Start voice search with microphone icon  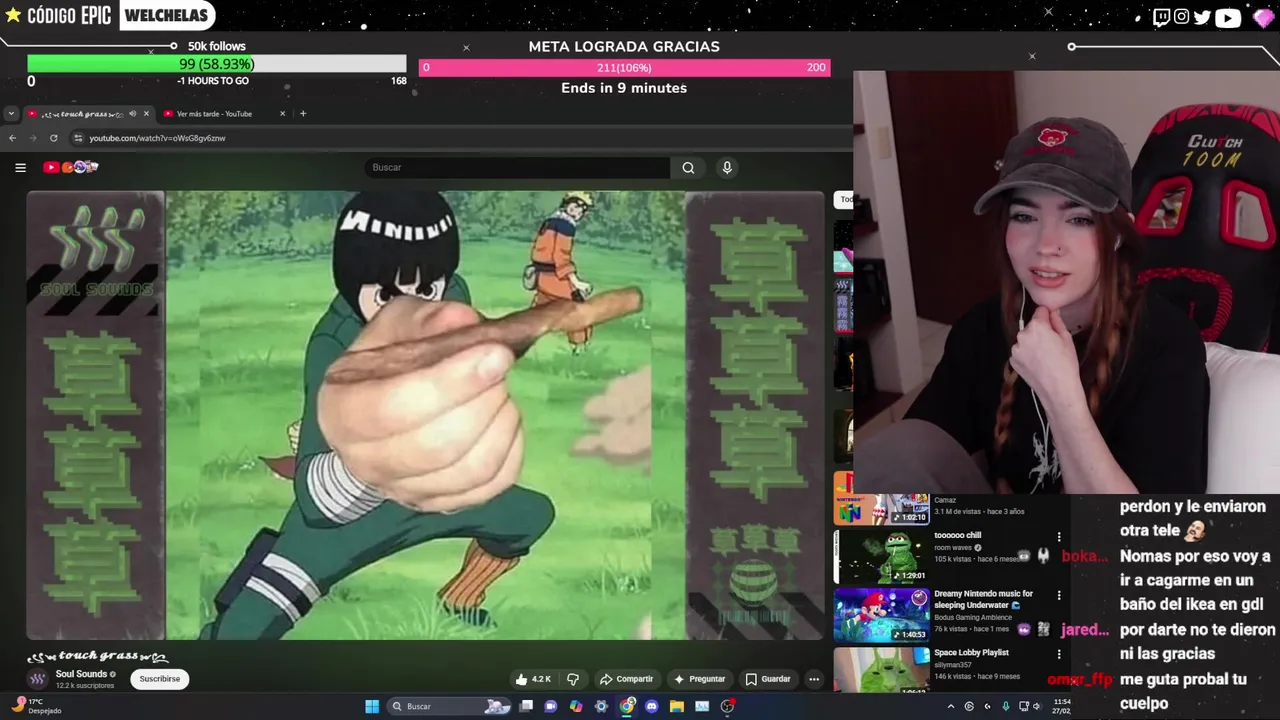(x=727, y=168)
